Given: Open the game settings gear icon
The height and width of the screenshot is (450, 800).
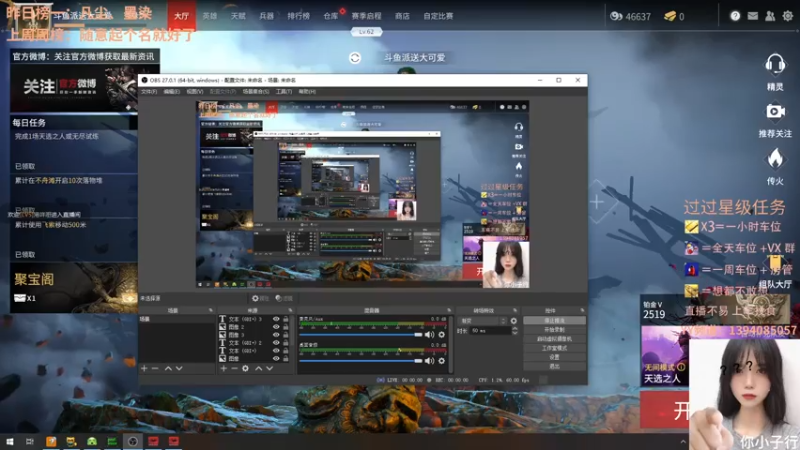Looking at the screenshot, I should [x=788, y=16].
